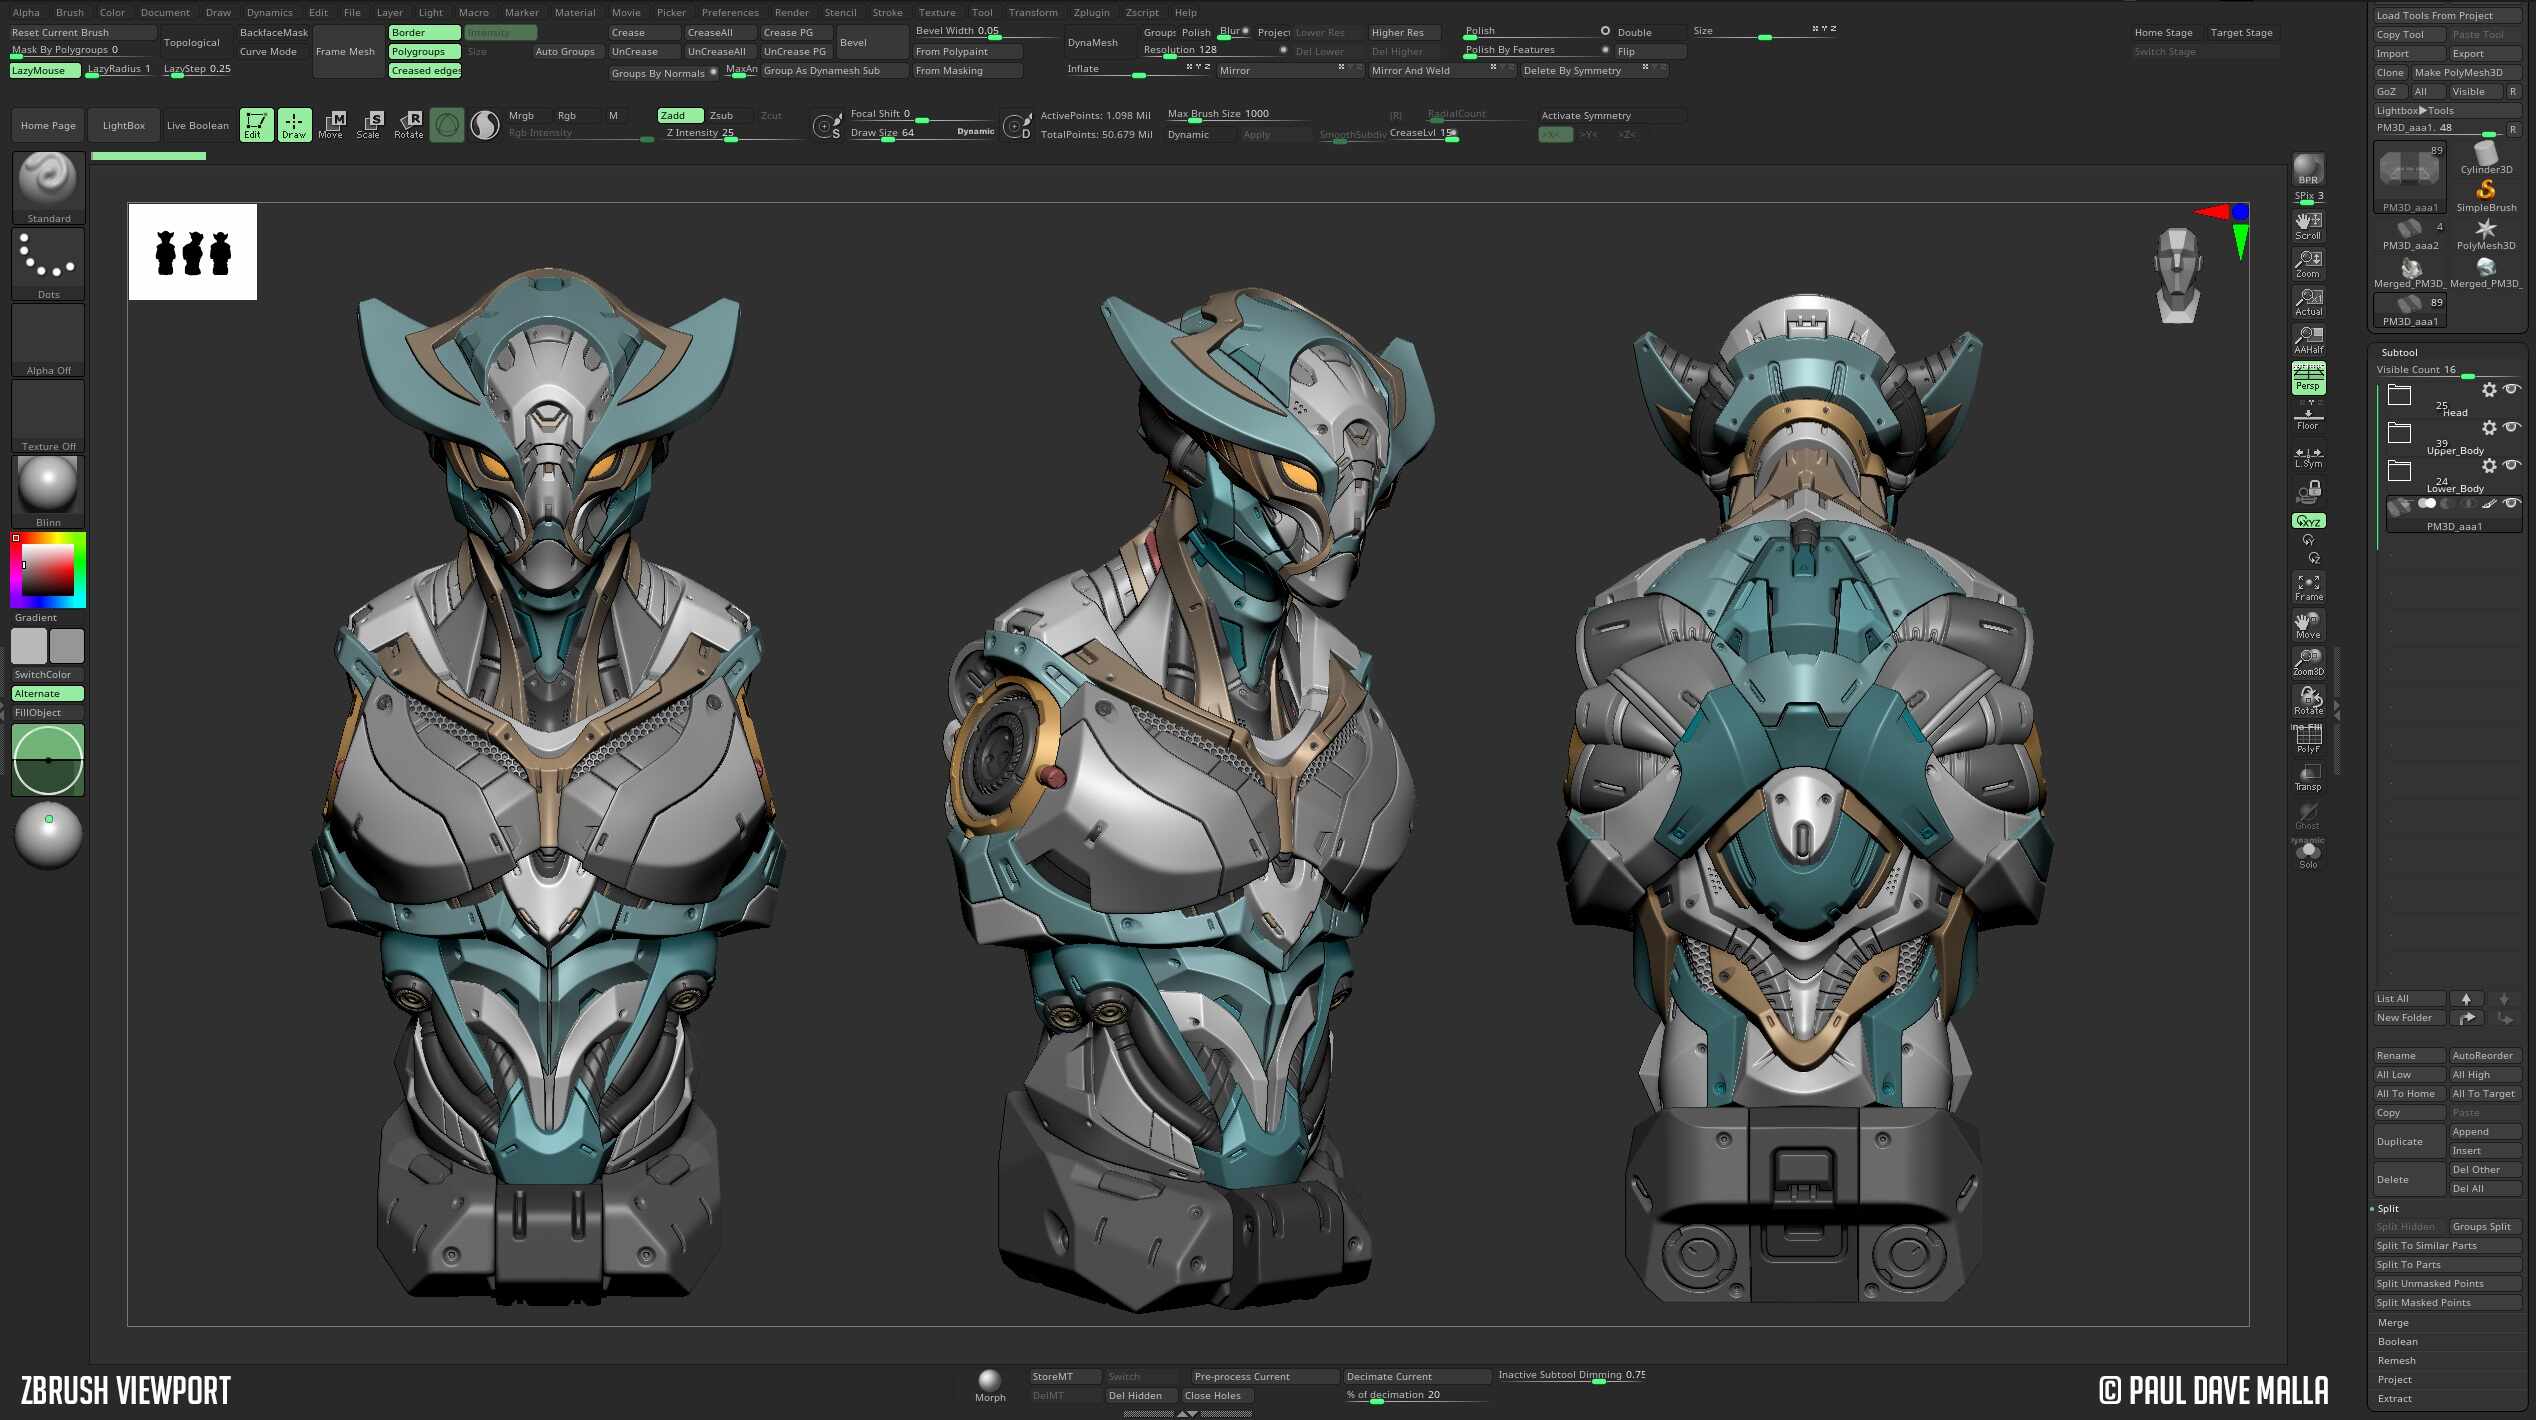This screenshot has width=2536, height=1420.
Task: Toggle the Floor grid icon
Action: (x=2308, y=416)
